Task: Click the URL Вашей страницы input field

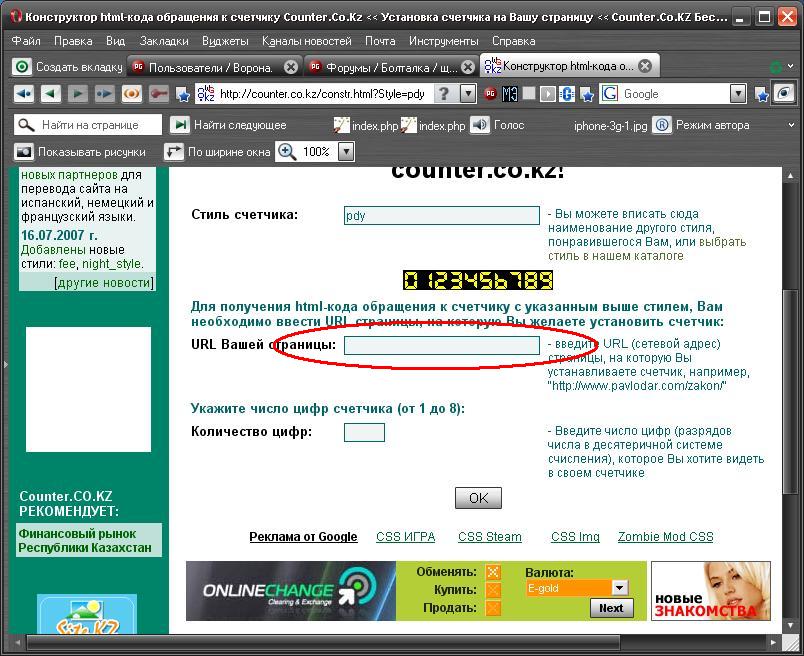Action: click(441, 345)
